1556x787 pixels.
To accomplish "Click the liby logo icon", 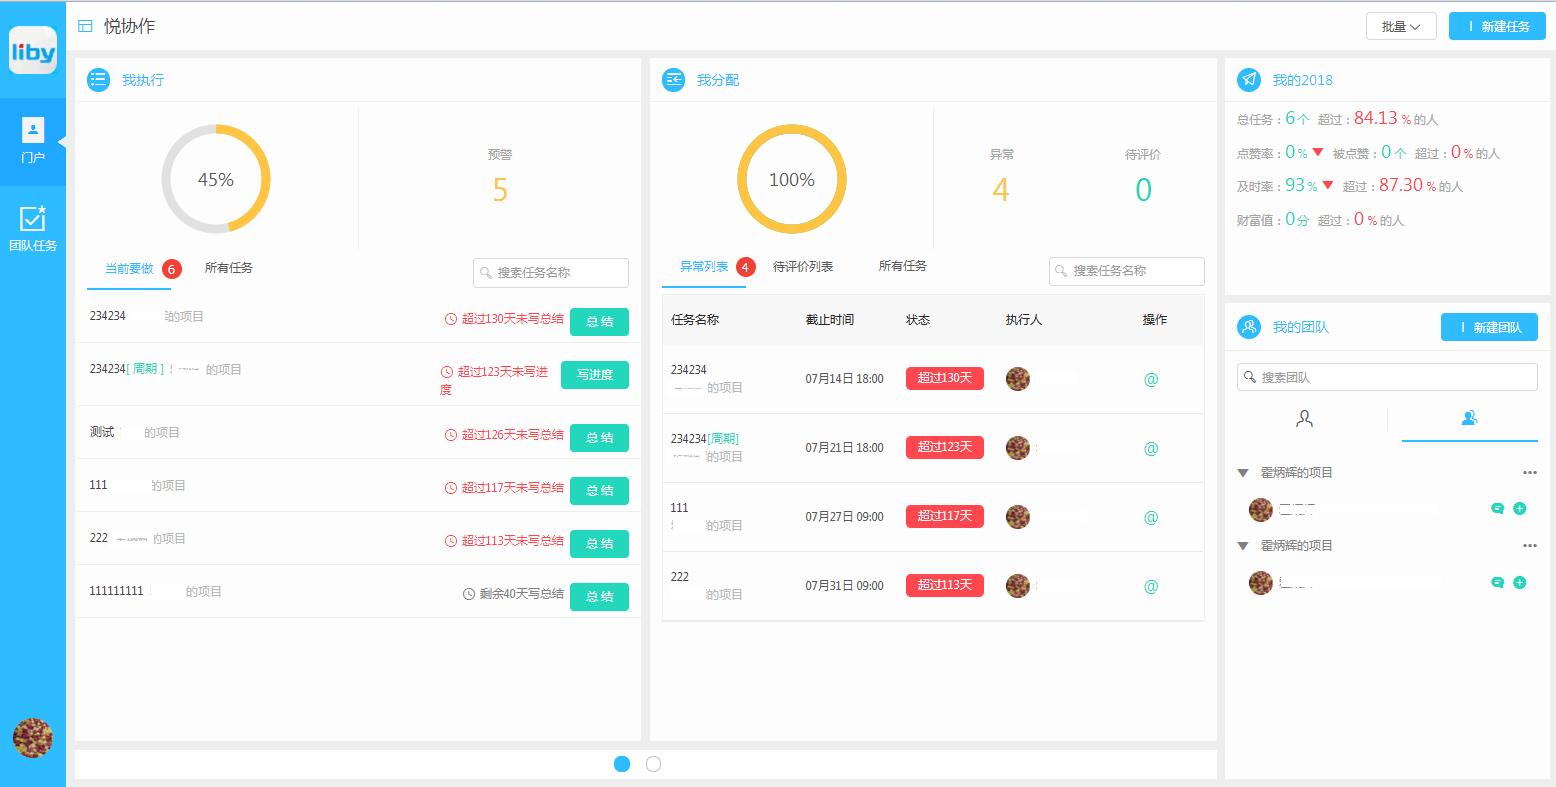I will coord(33,50).
